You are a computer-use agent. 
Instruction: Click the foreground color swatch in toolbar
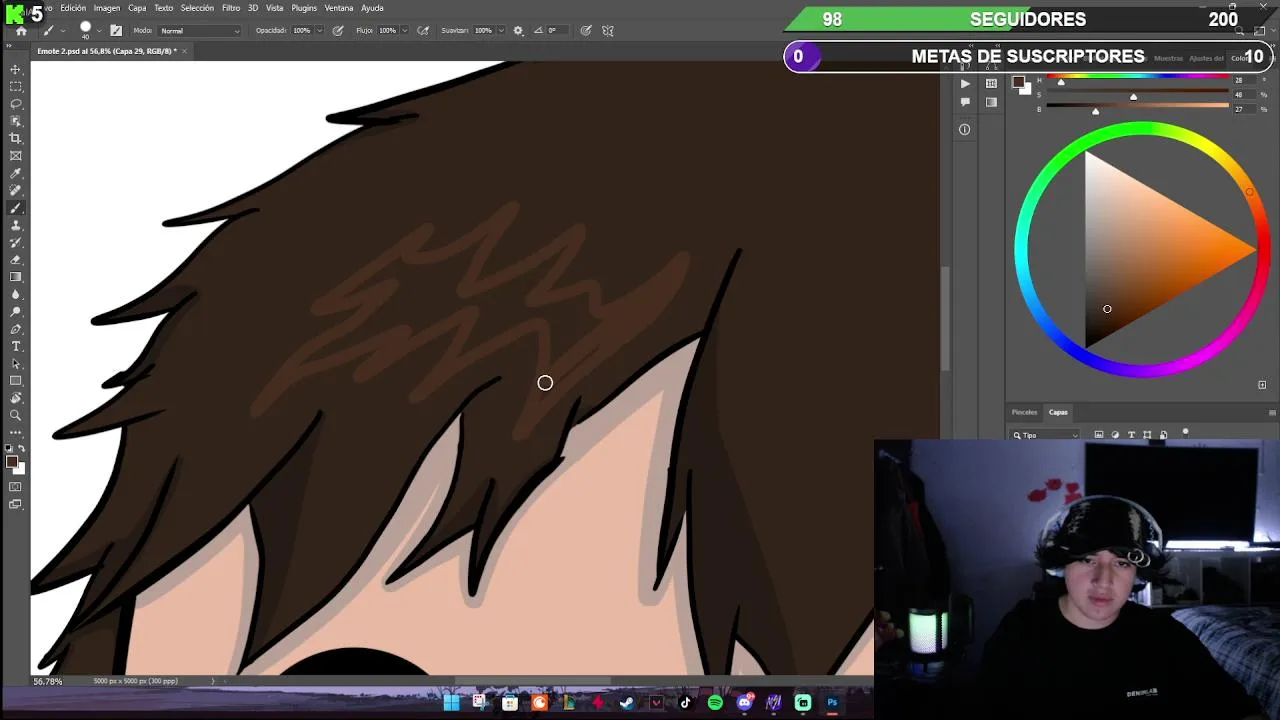[x=11, y=462]
